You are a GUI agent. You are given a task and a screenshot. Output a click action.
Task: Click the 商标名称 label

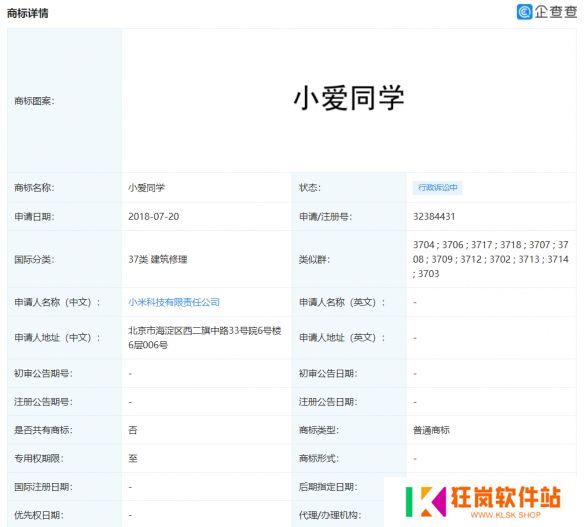pos(34,188)
